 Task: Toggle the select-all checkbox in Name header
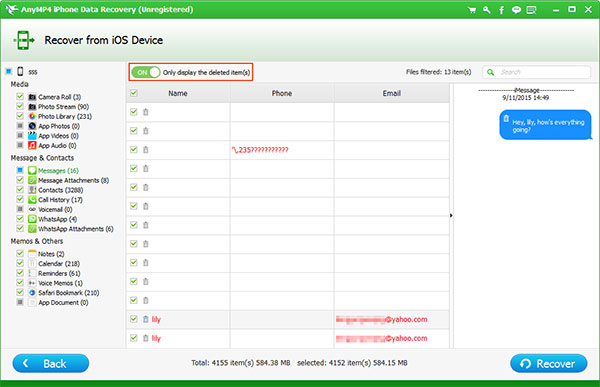tap(134, 93)
